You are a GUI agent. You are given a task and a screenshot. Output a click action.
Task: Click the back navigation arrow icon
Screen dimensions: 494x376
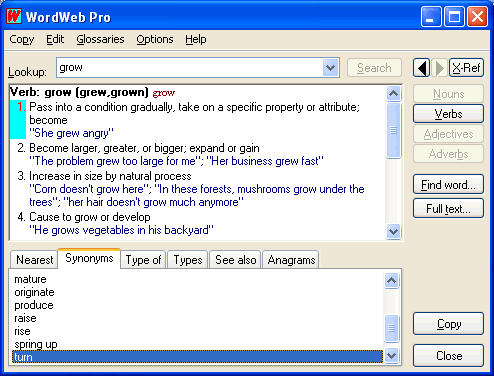pos(422,68)
